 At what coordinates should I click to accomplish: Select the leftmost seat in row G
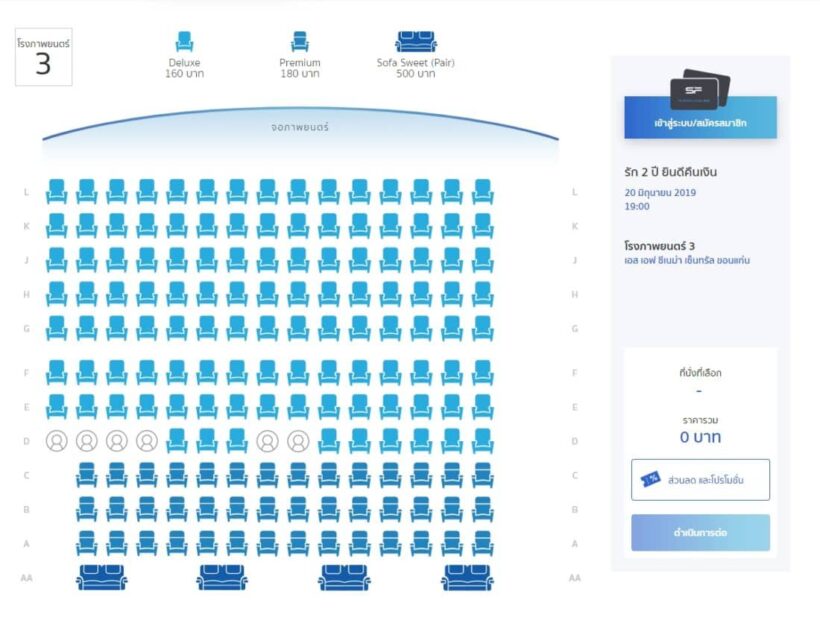coord(56,327)
